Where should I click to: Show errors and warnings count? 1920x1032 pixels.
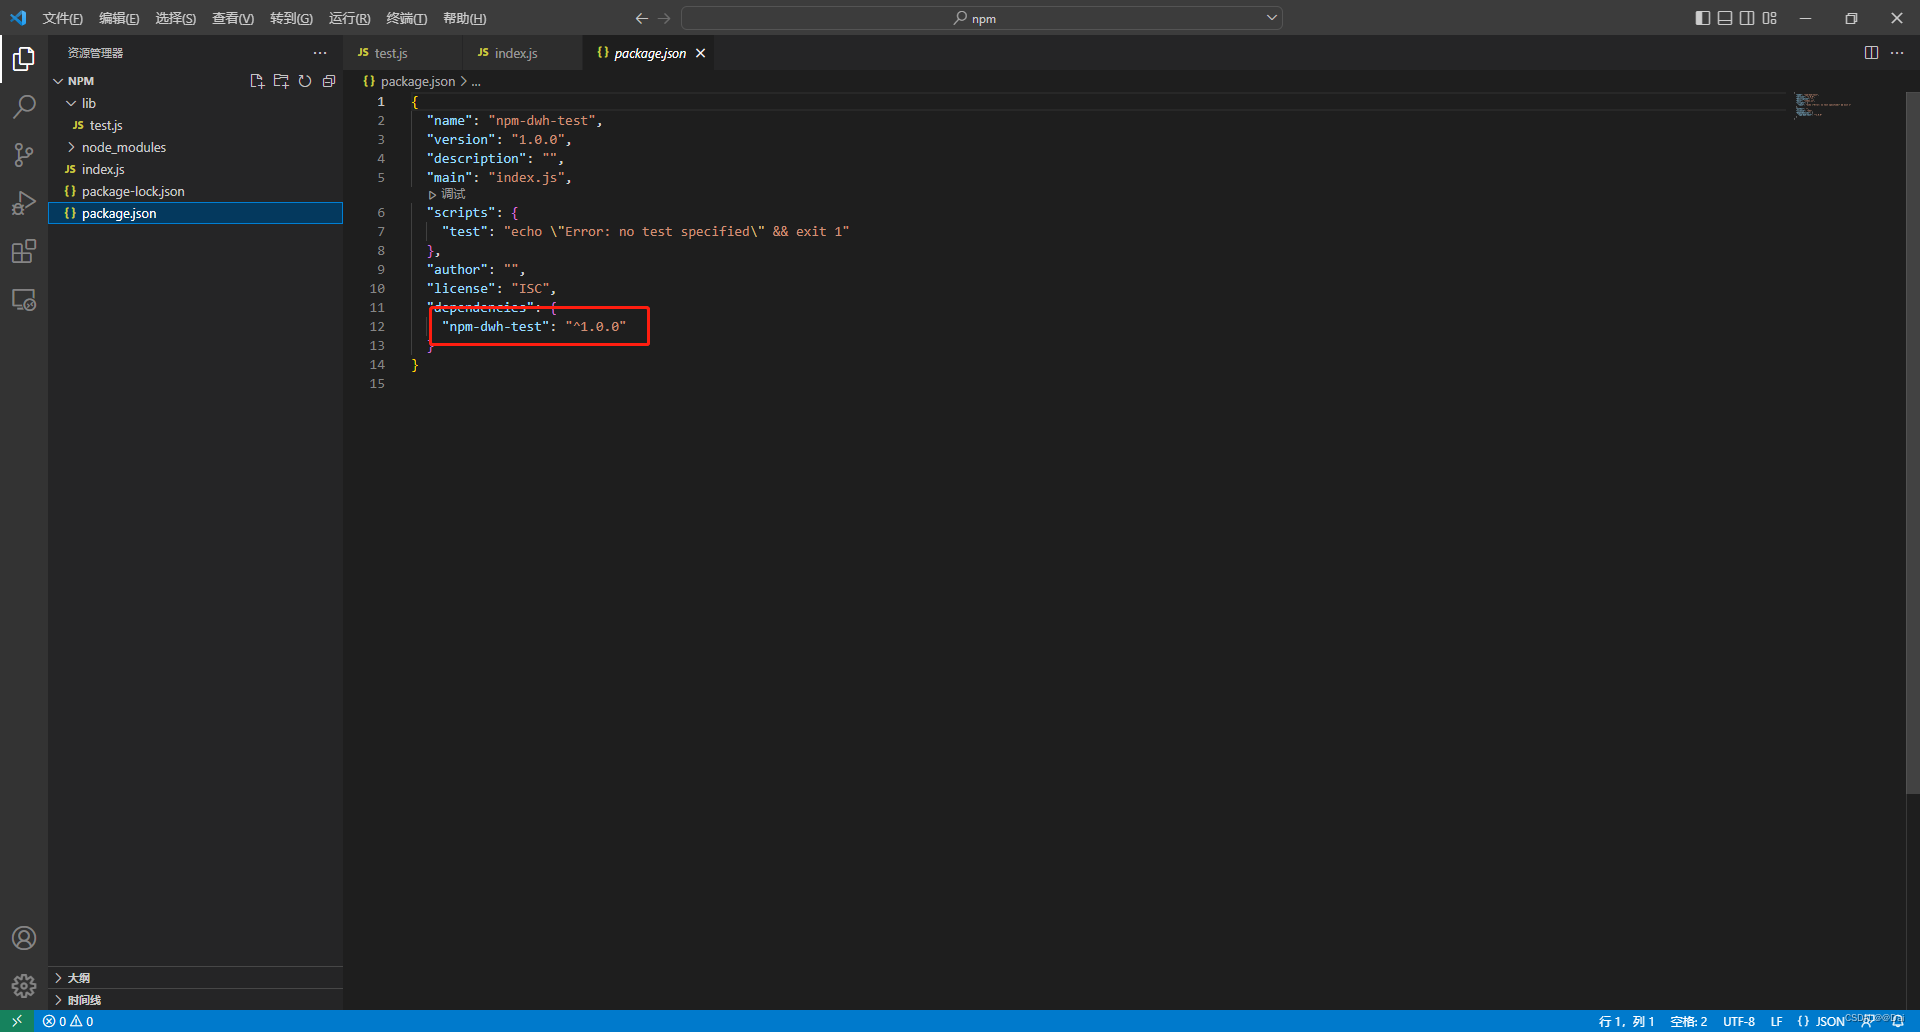[x=68, y=1021]
